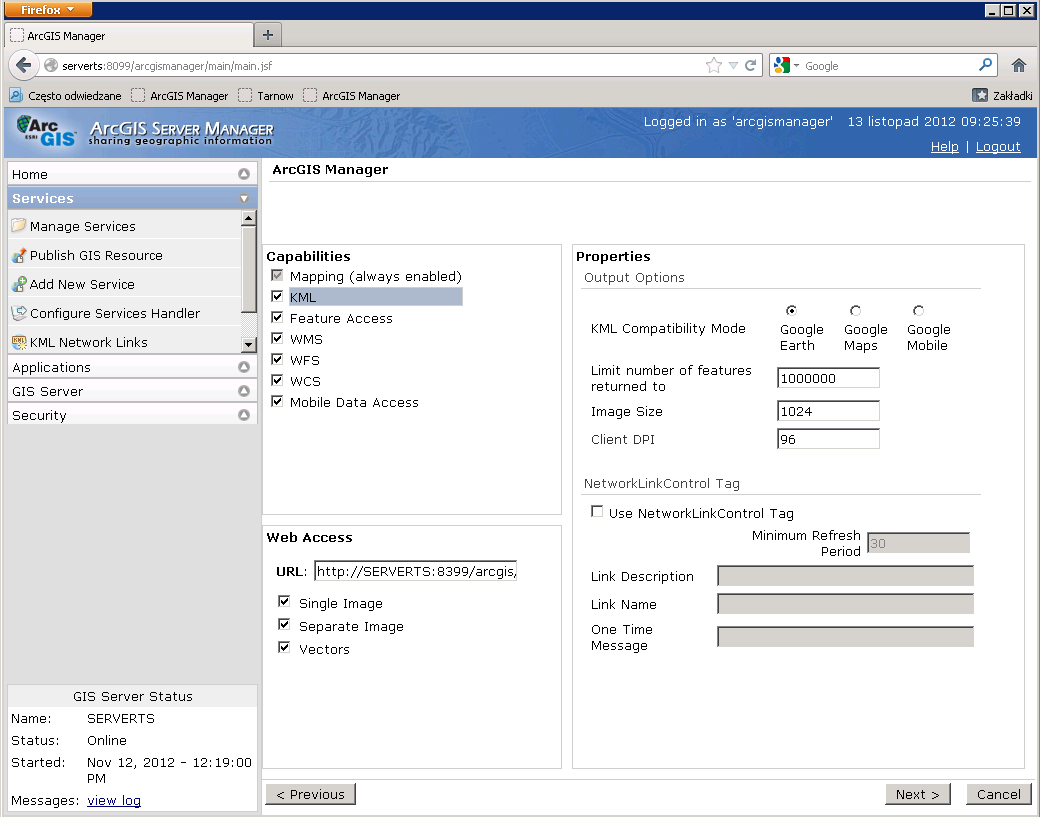Open the URL history dropdown arrow
The image size is (1040, 817).
[x=733, y=66]
